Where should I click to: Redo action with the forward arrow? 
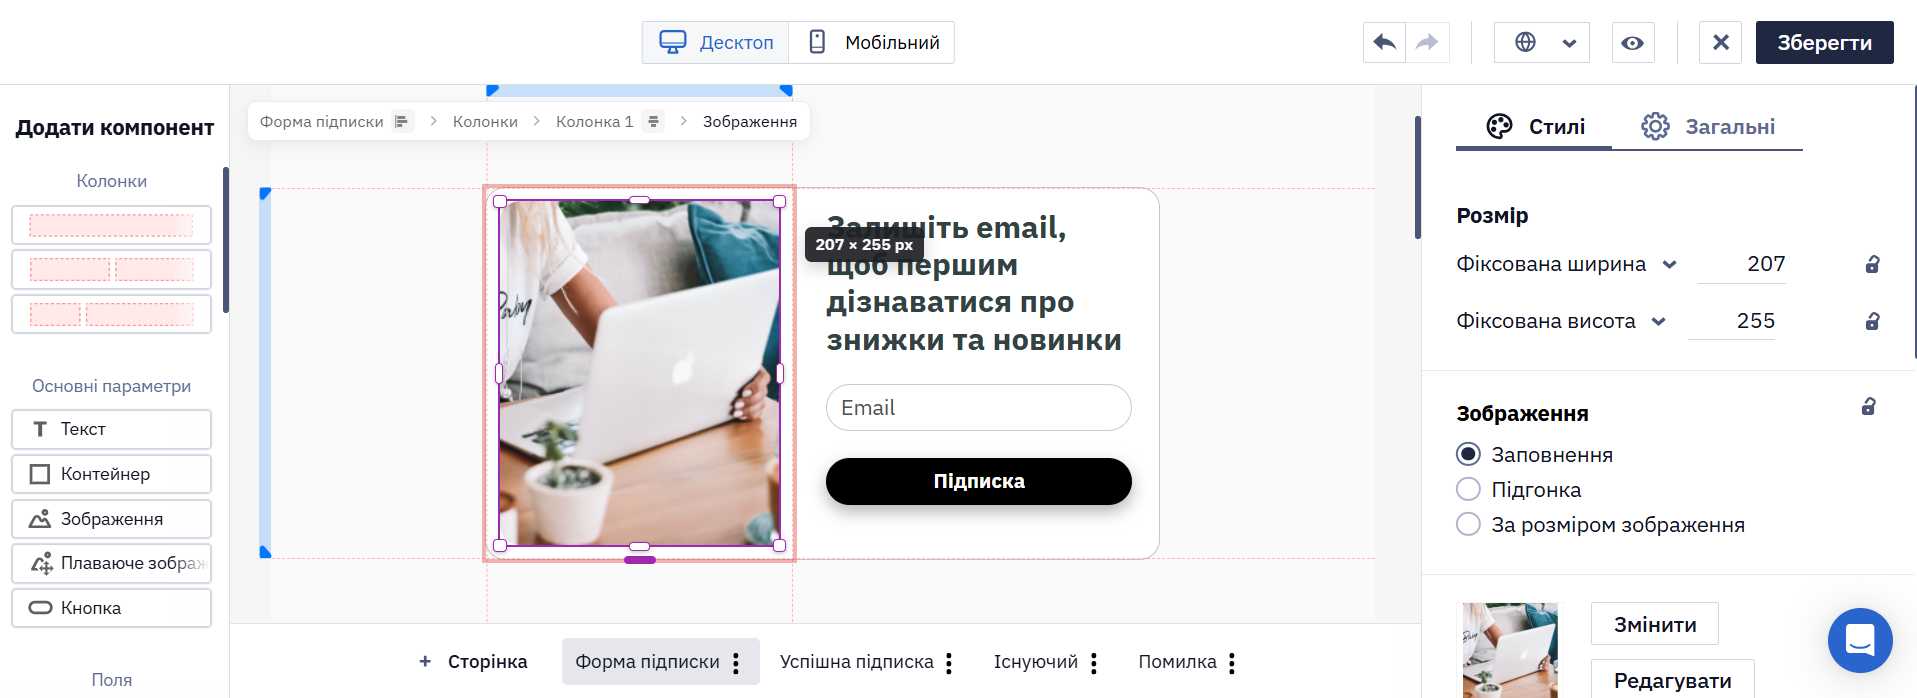[x=1427, y=42]
